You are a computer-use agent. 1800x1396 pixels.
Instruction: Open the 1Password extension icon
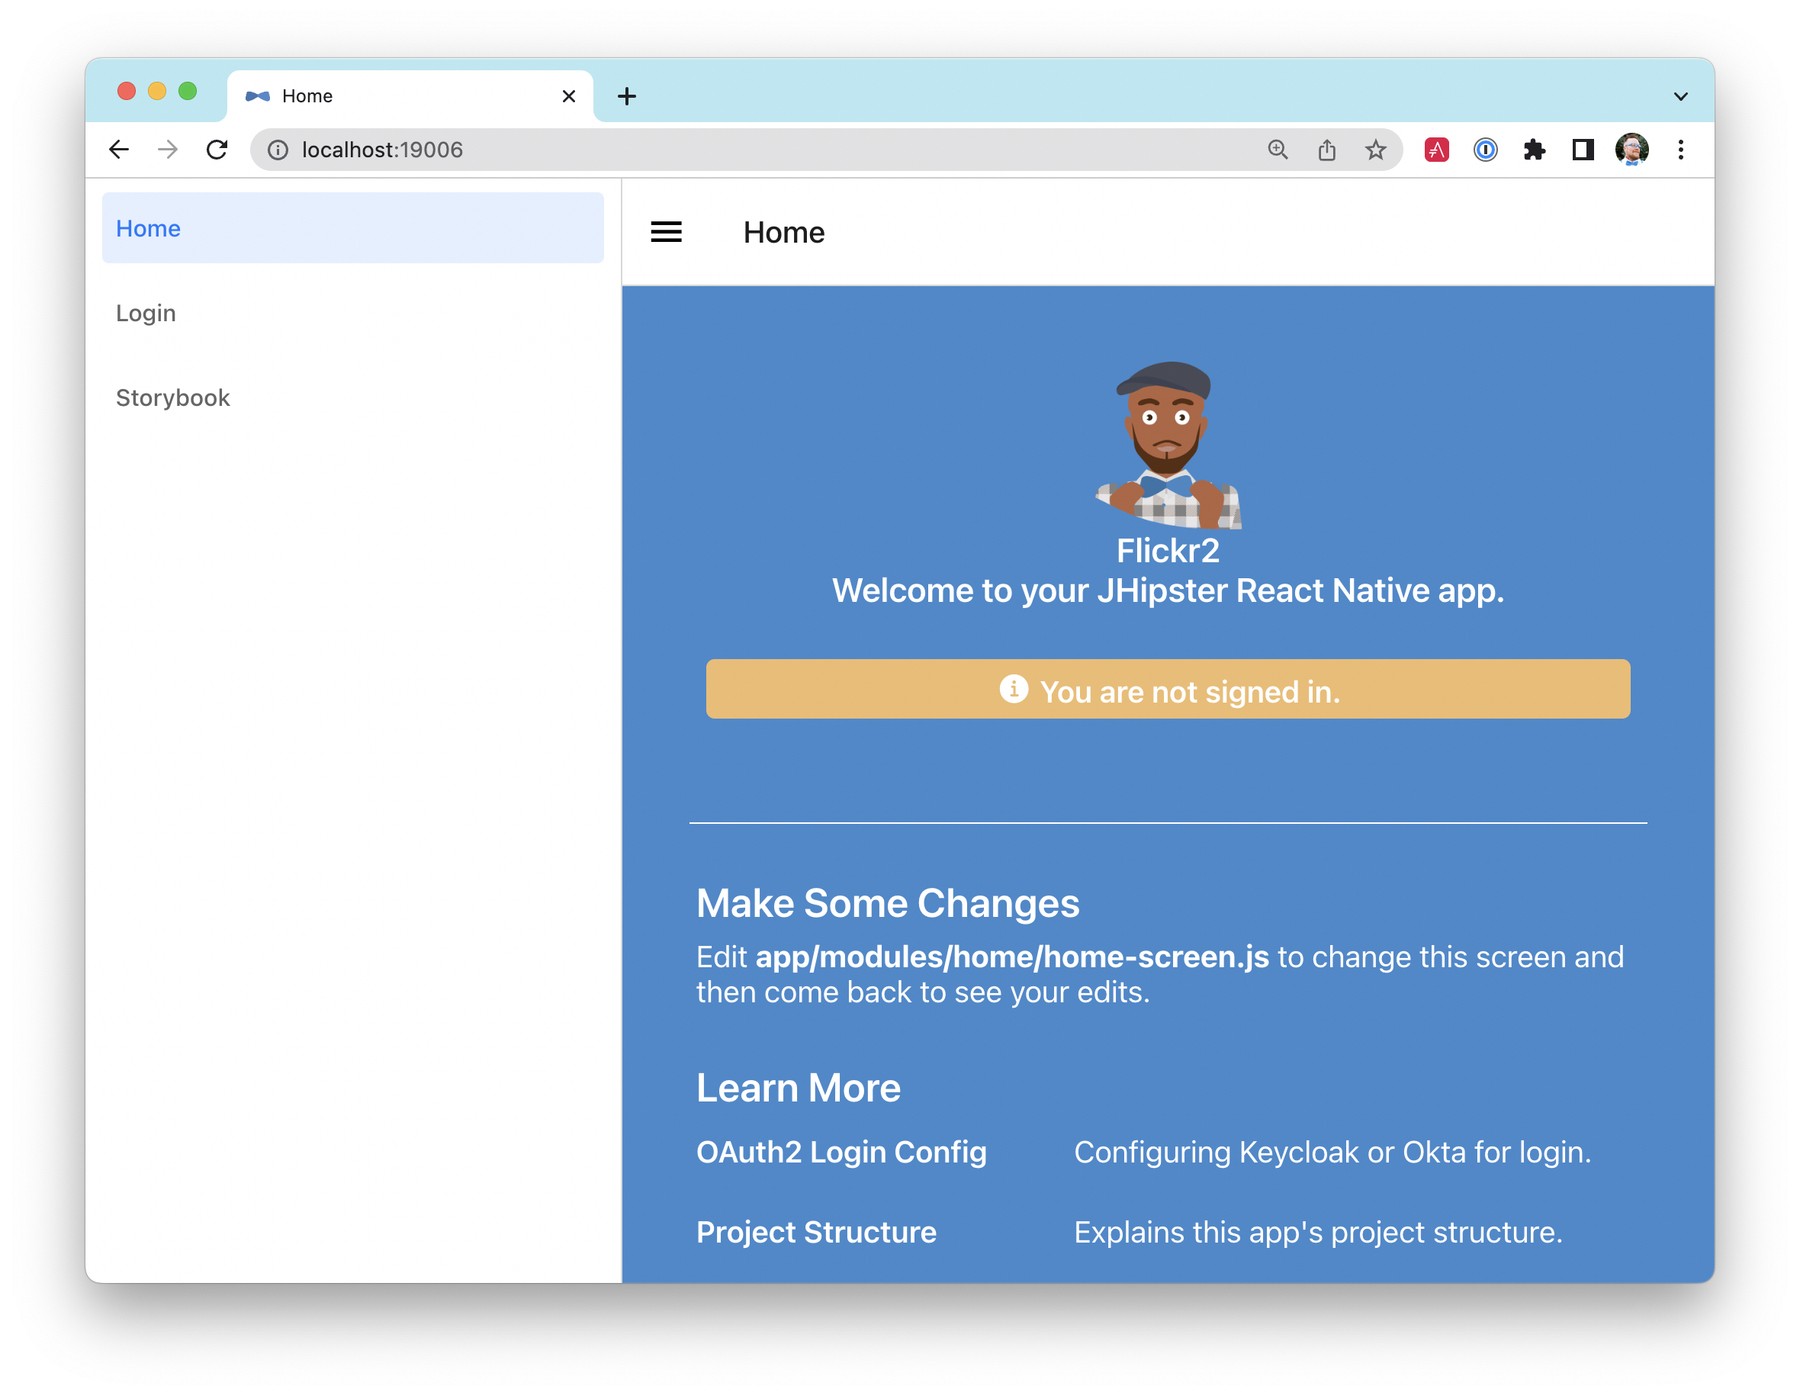pyautogui.click(x=1486, y=150)
